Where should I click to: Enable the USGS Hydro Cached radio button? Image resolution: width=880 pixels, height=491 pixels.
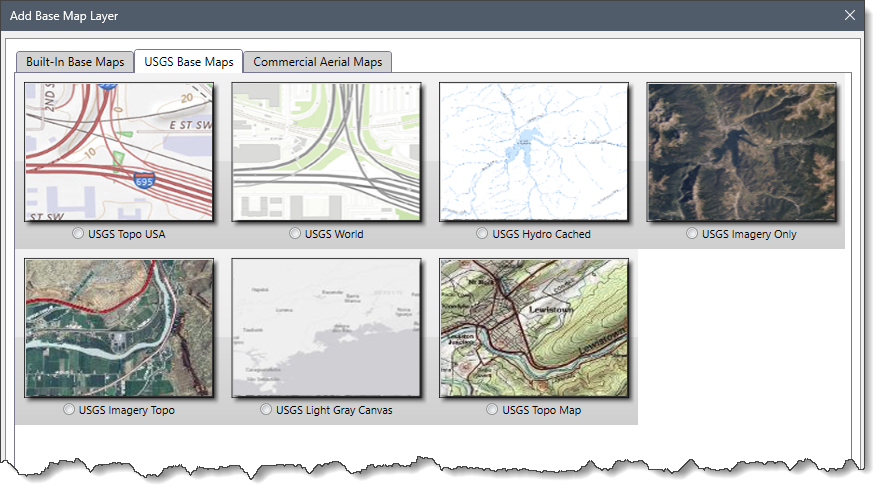click(482, 233)
